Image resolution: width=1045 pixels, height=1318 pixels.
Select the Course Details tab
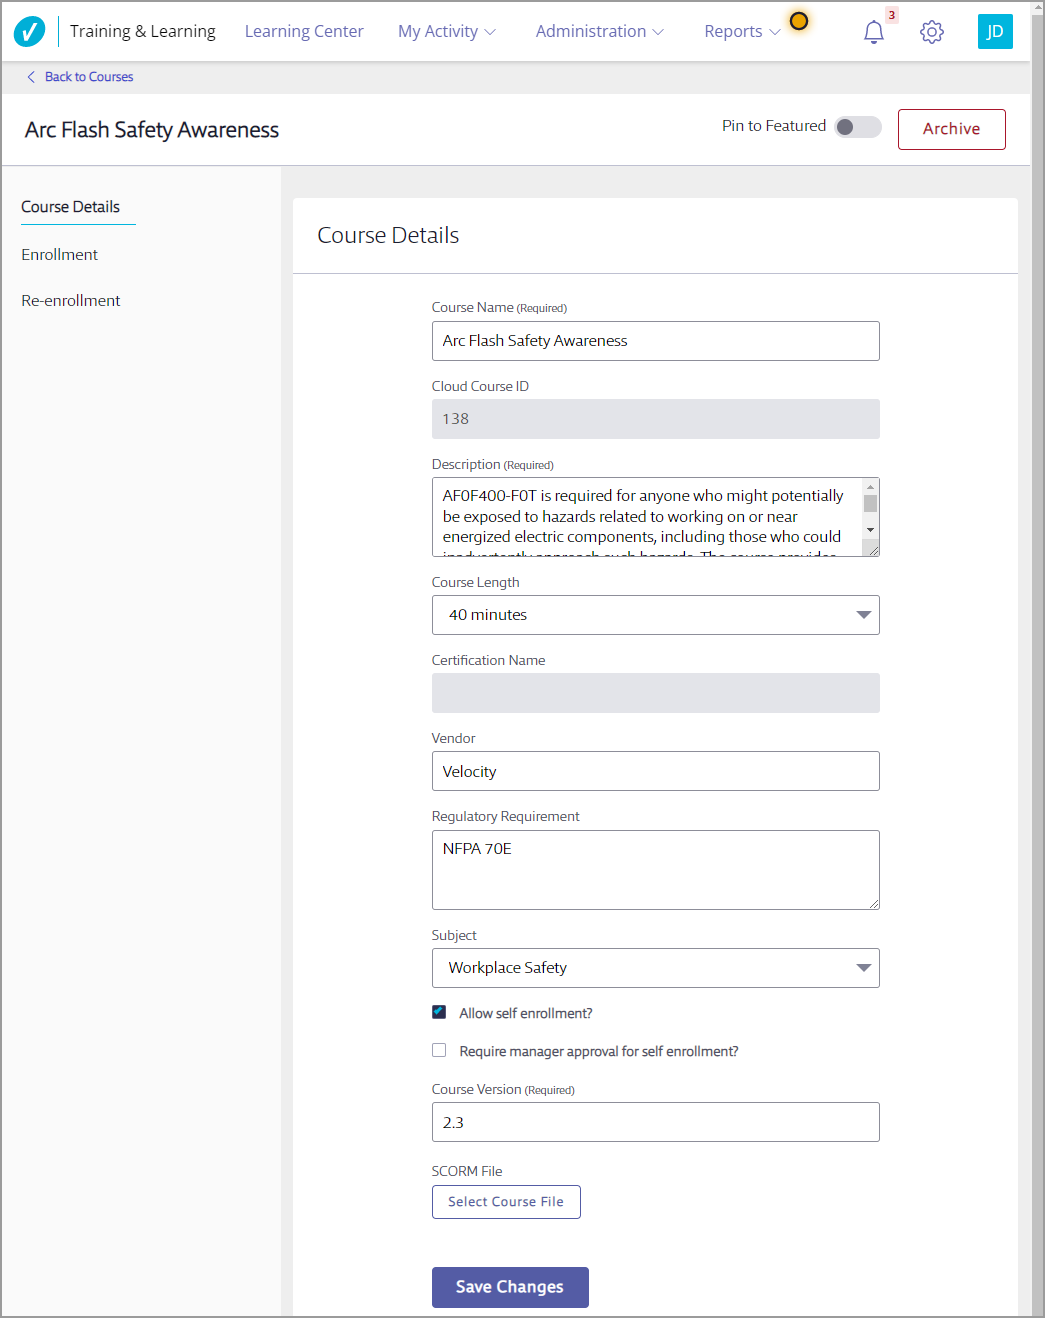tap(71, 207)
